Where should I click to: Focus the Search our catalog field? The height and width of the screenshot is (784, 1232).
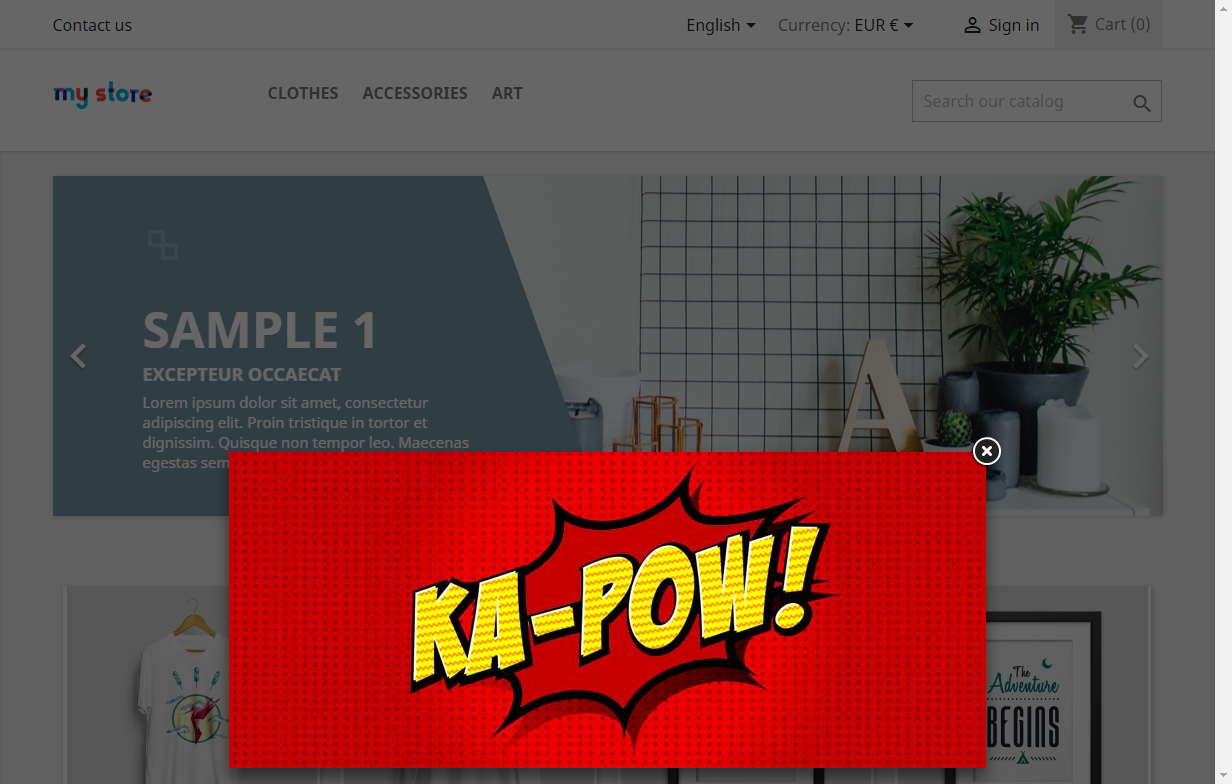(x=1020, y=101)
